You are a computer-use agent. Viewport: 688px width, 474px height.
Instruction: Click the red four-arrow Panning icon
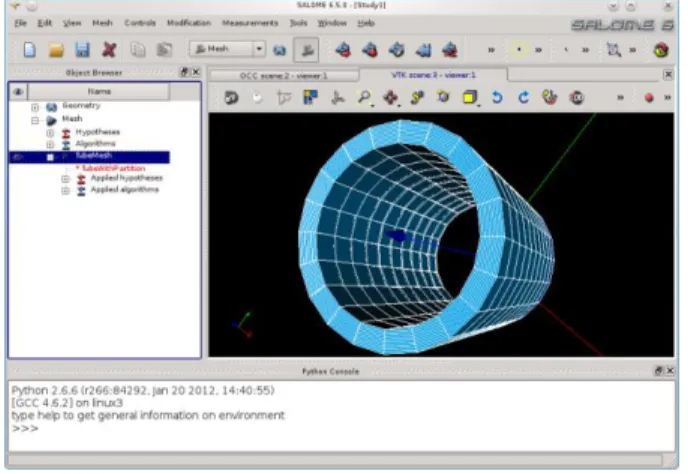click(x=391, y=97)
